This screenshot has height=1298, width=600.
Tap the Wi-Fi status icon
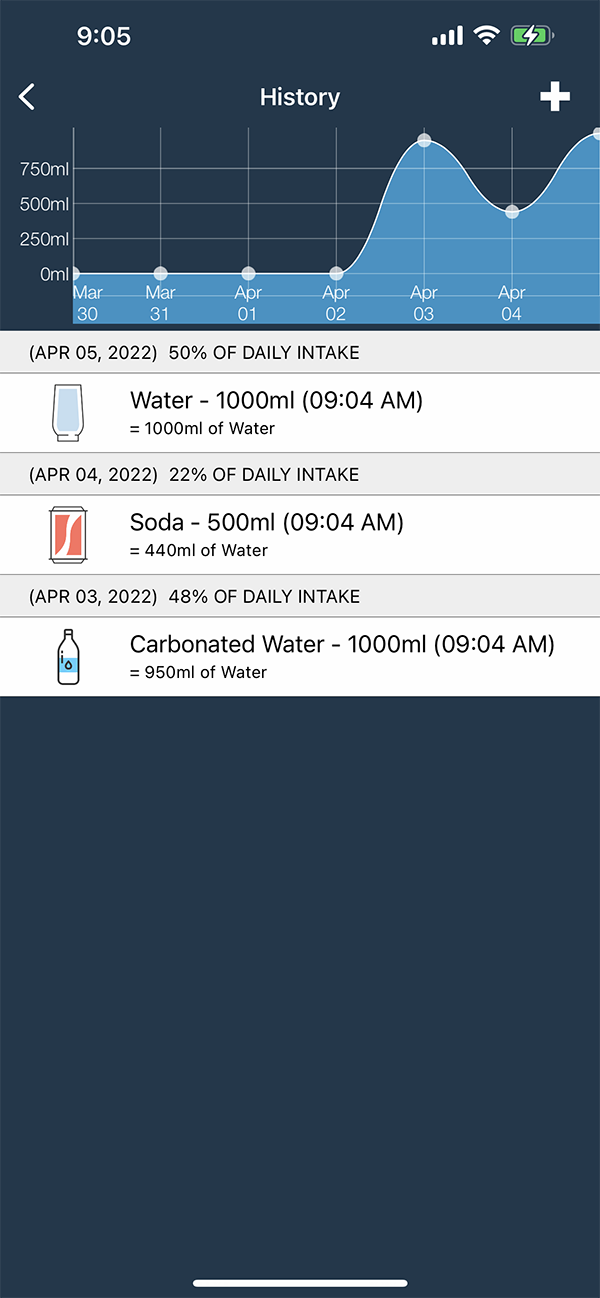pyautogui.click(x=487, y=37)
